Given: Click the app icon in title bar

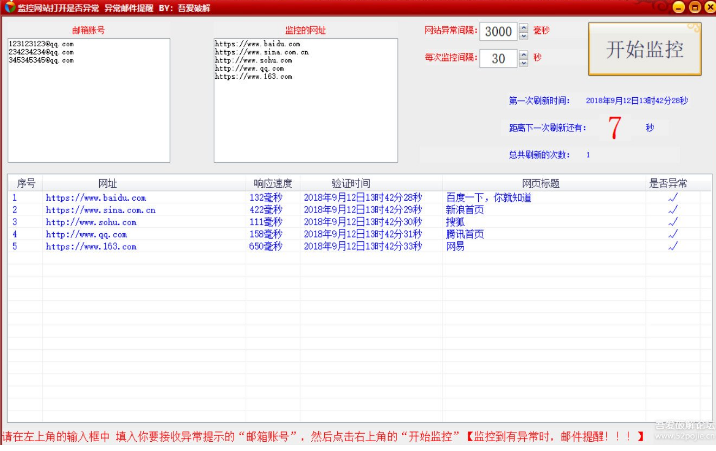Looking at the screenshot, I should click(8, 7).
